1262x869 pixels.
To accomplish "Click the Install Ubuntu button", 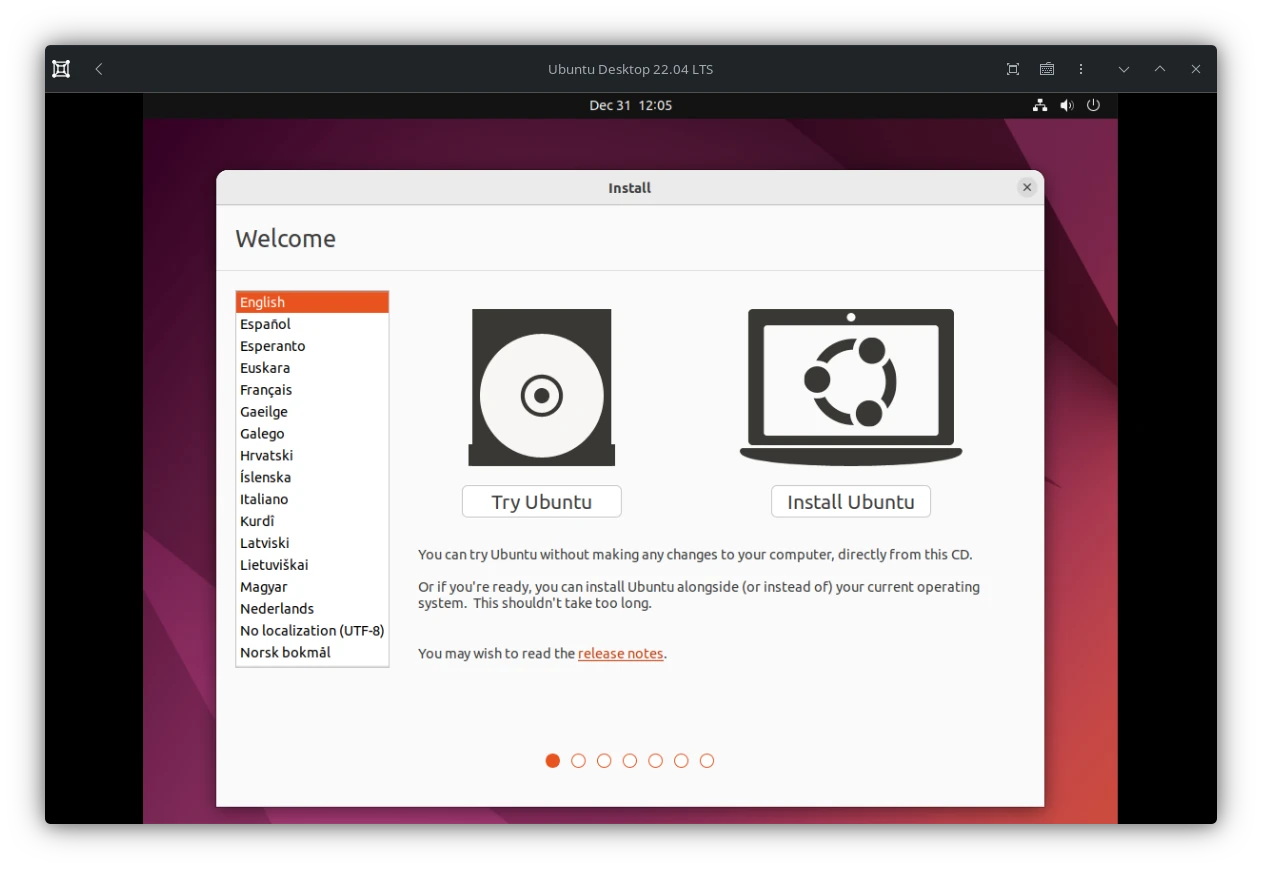I will tap(850, 501).
